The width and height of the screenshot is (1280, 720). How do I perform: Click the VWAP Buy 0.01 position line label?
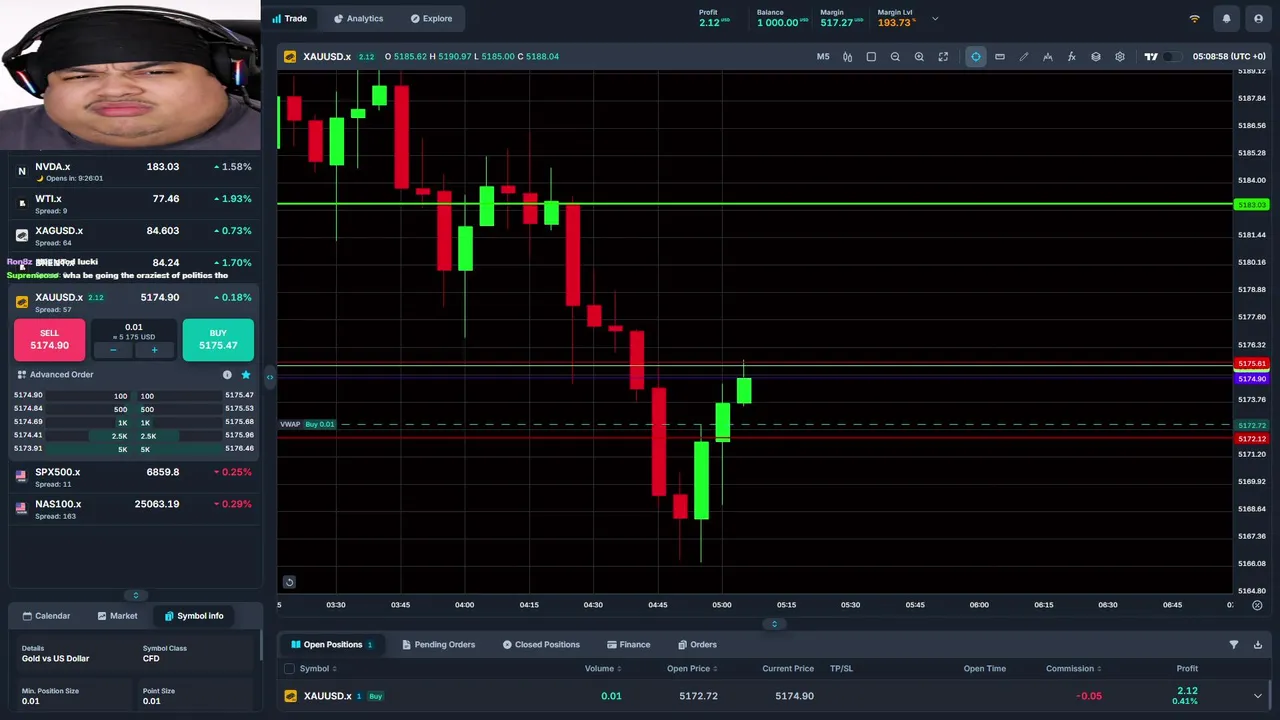point(308,424)
